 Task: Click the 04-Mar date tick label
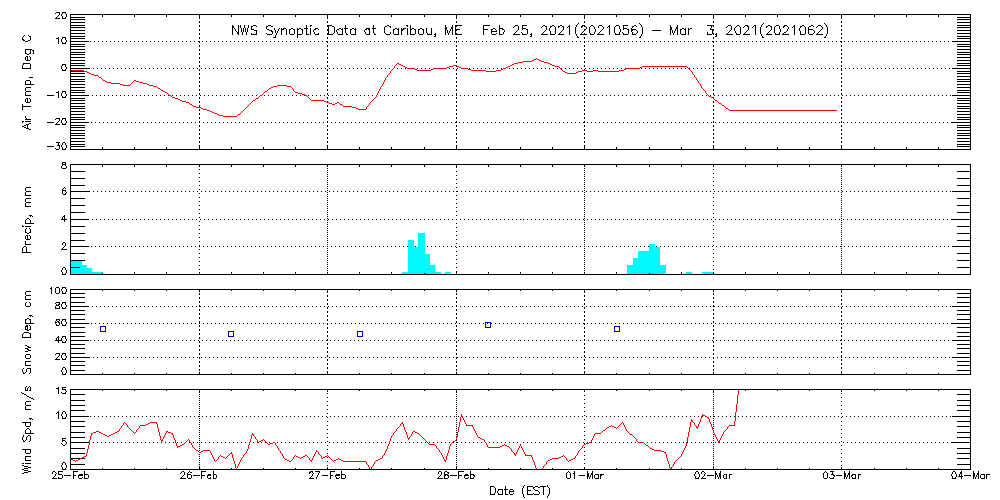tap(968, 478)
